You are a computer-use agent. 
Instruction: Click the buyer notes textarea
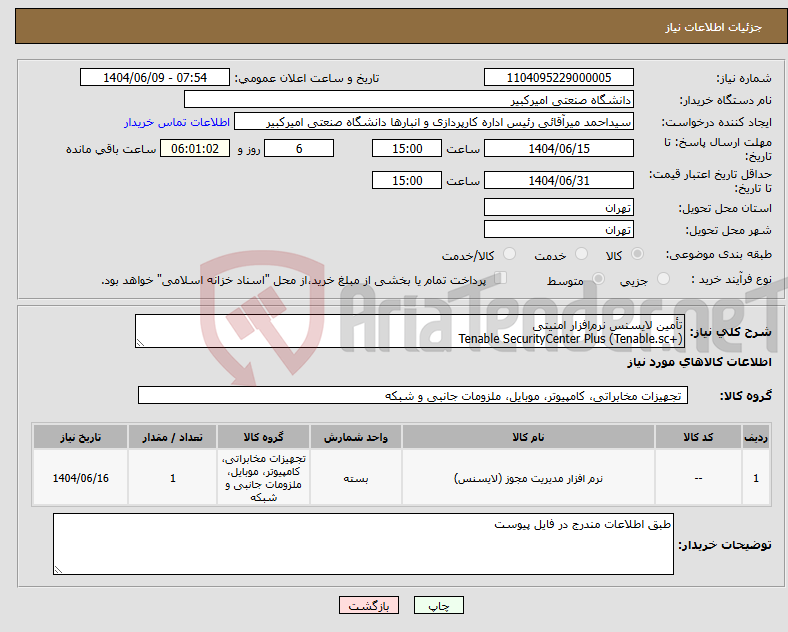tap(363, 544)
